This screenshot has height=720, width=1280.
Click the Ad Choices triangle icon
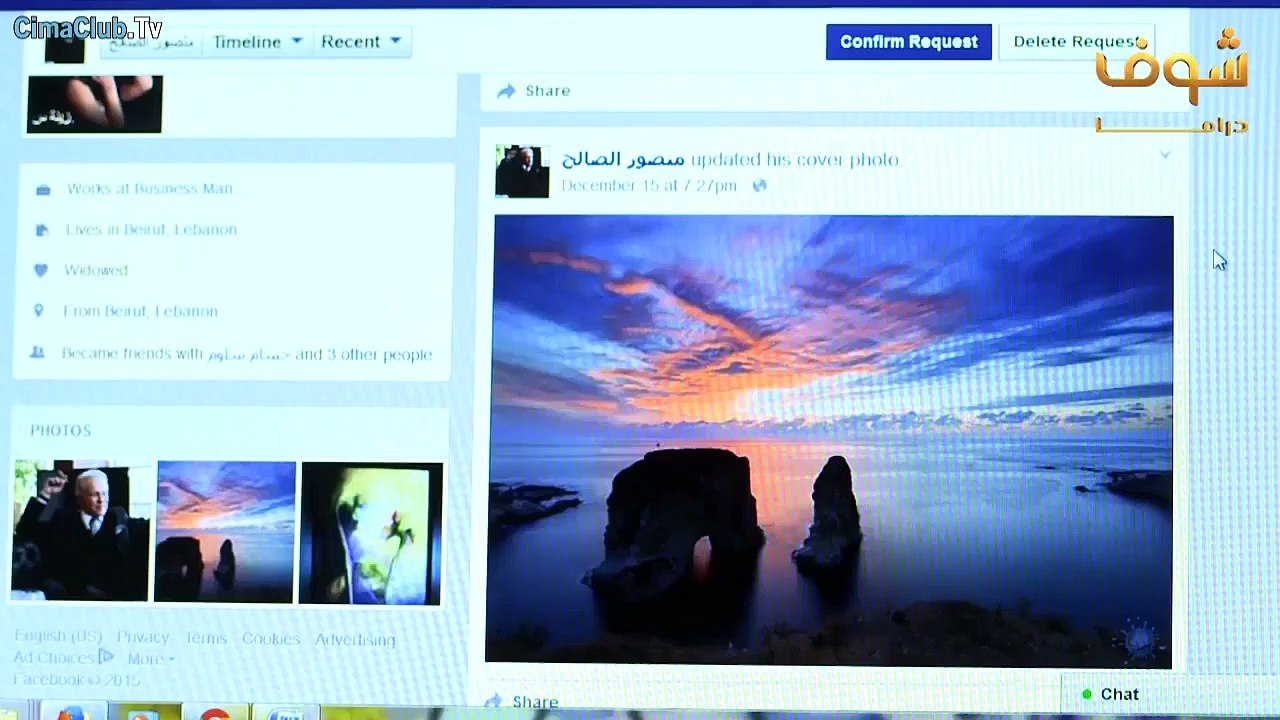pos(106,658)
